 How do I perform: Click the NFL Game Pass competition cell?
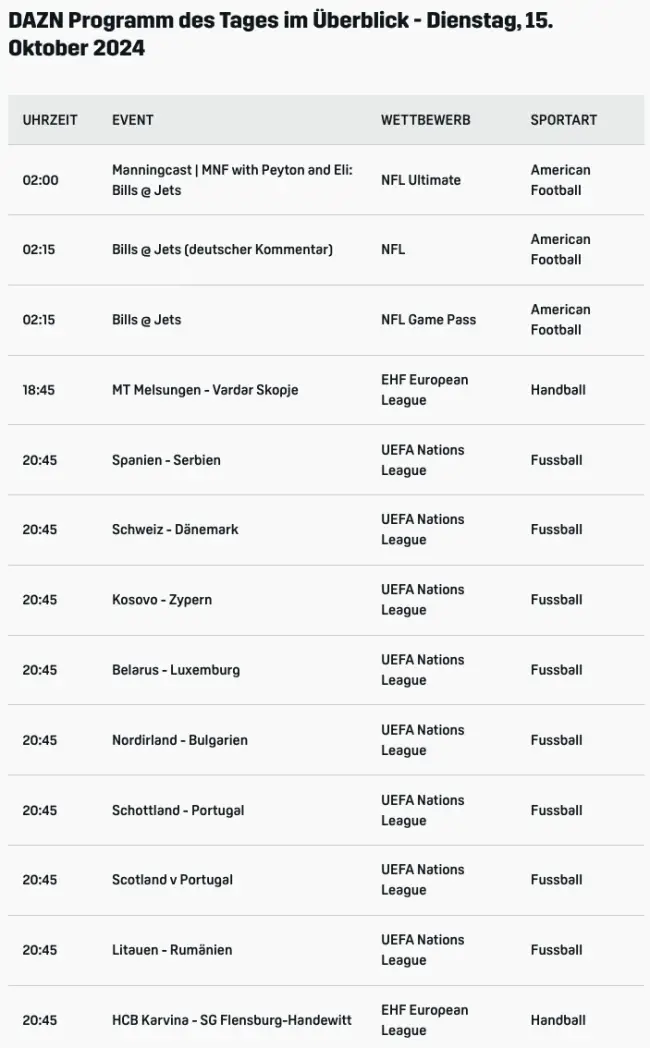pos(428,320)
